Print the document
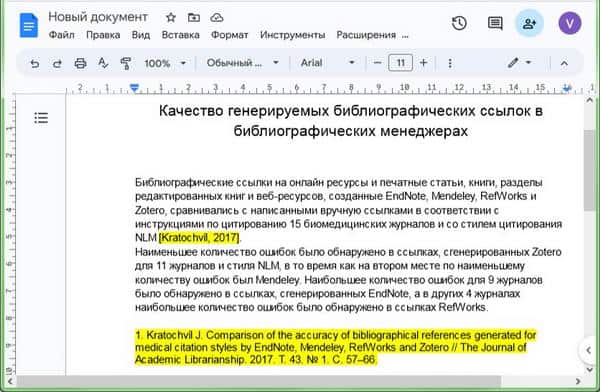The image size is (600, 392). click(80, 63)
